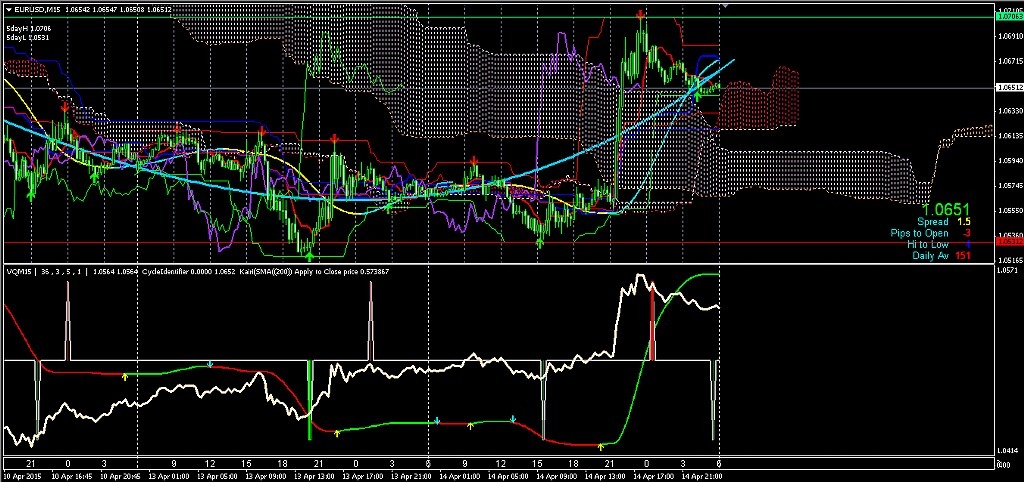This screenshot has width=1024, height=482.
Task: Click the Daily Av 151 readout
Action: [942, 255]
